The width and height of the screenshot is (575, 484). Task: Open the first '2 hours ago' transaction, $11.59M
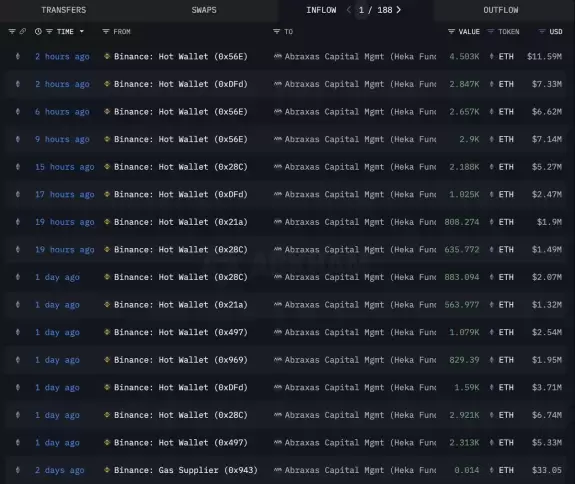tap(62, 56)
